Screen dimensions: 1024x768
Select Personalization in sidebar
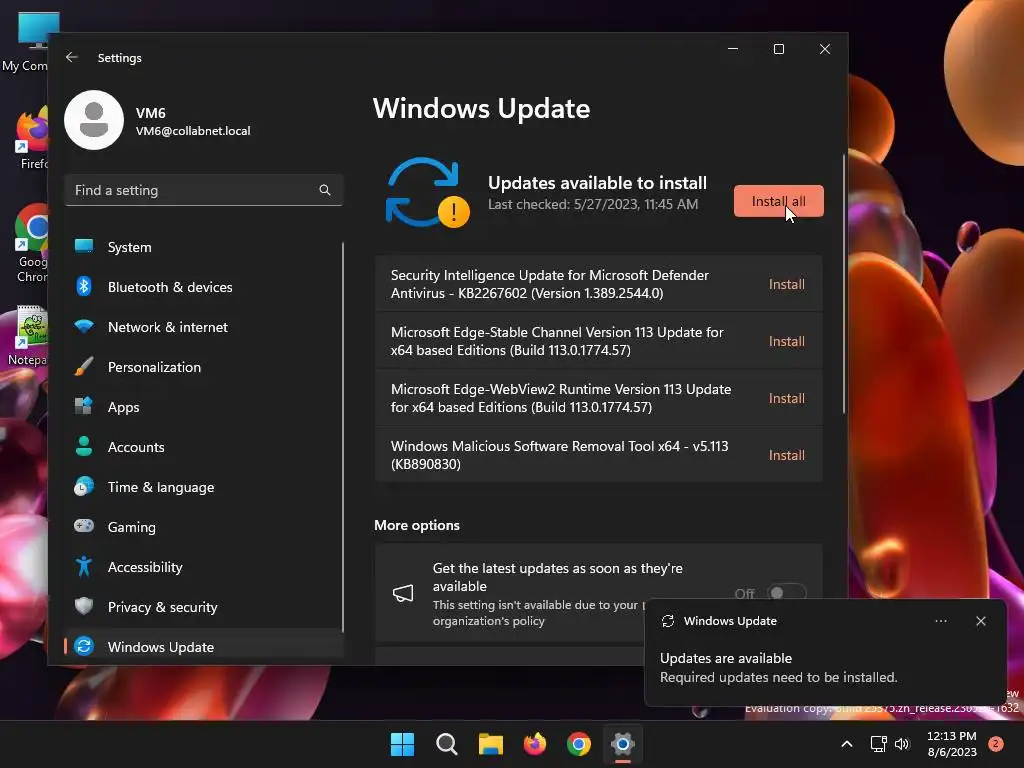click(204, 366)
